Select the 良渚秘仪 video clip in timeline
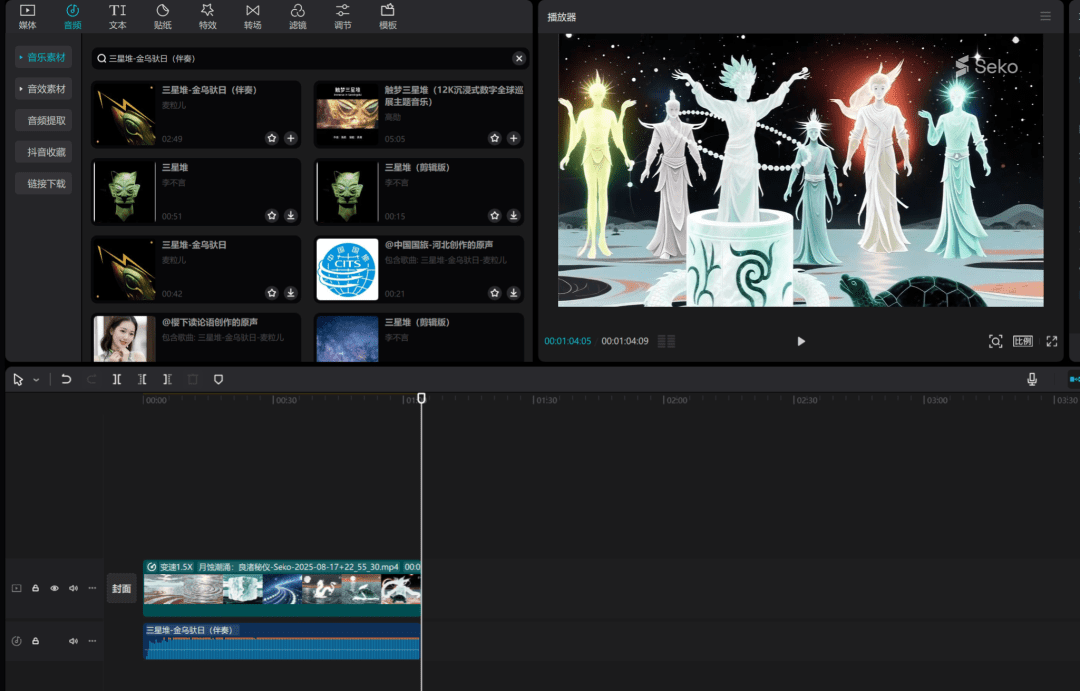1080x691 pixels. pyautogui.click(x=282, y=588)
